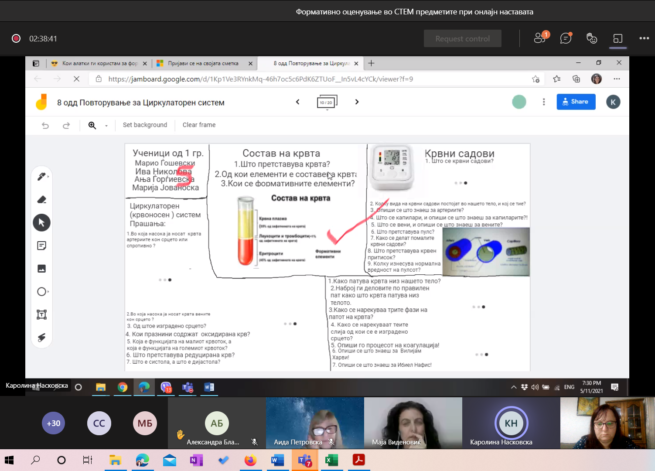Select the Eraser tool in Jamboard
The width and height of the screenshot is (655, 471).
coord(41,200)
